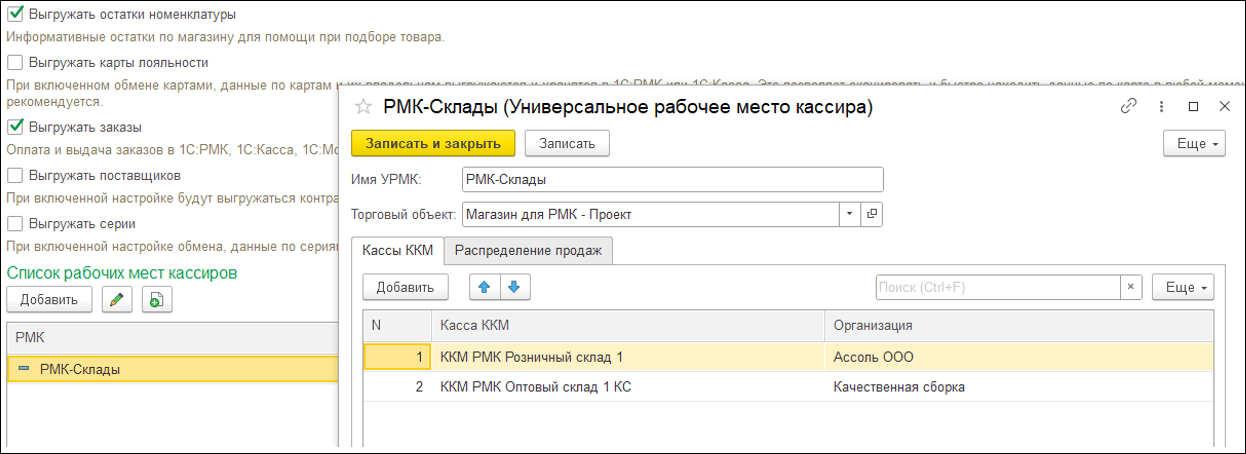
Task: Enable Выгружать карты лояльности checkbox
Action: click(15, 62)
